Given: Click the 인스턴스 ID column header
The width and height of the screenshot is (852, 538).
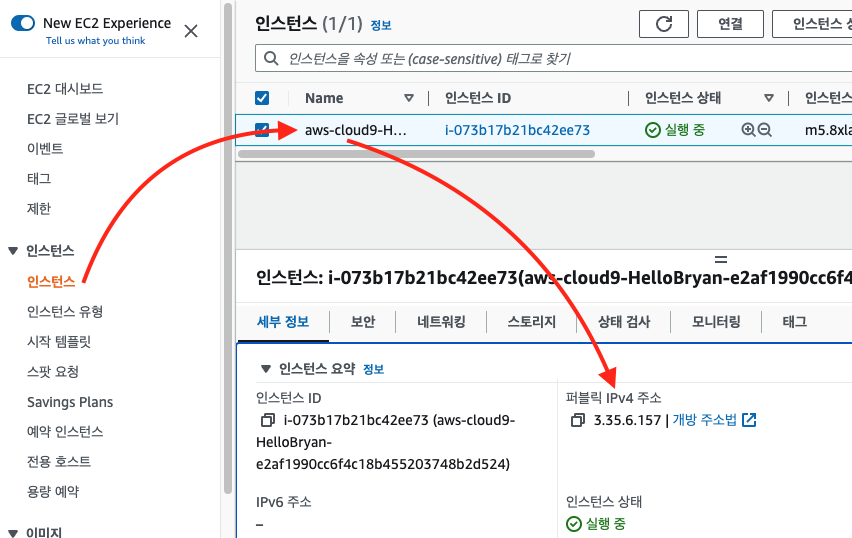Looking at the screenshot, I should (478, 98).
